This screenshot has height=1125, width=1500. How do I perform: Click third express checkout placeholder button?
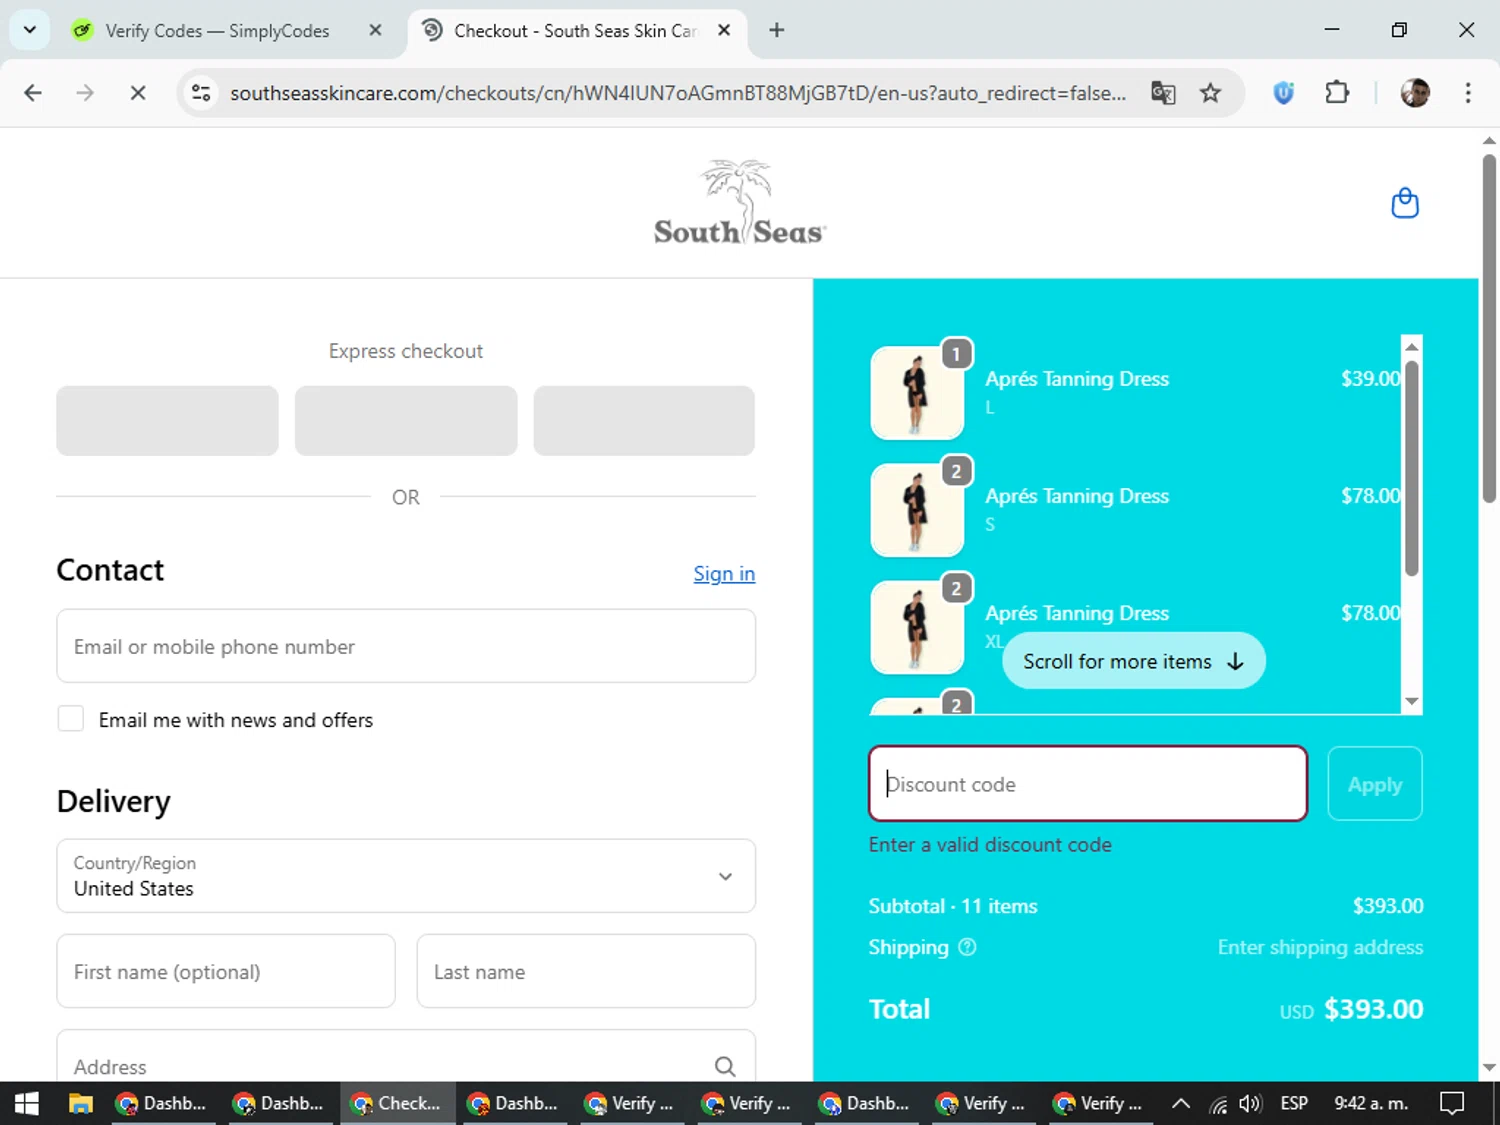pos(644,421)
